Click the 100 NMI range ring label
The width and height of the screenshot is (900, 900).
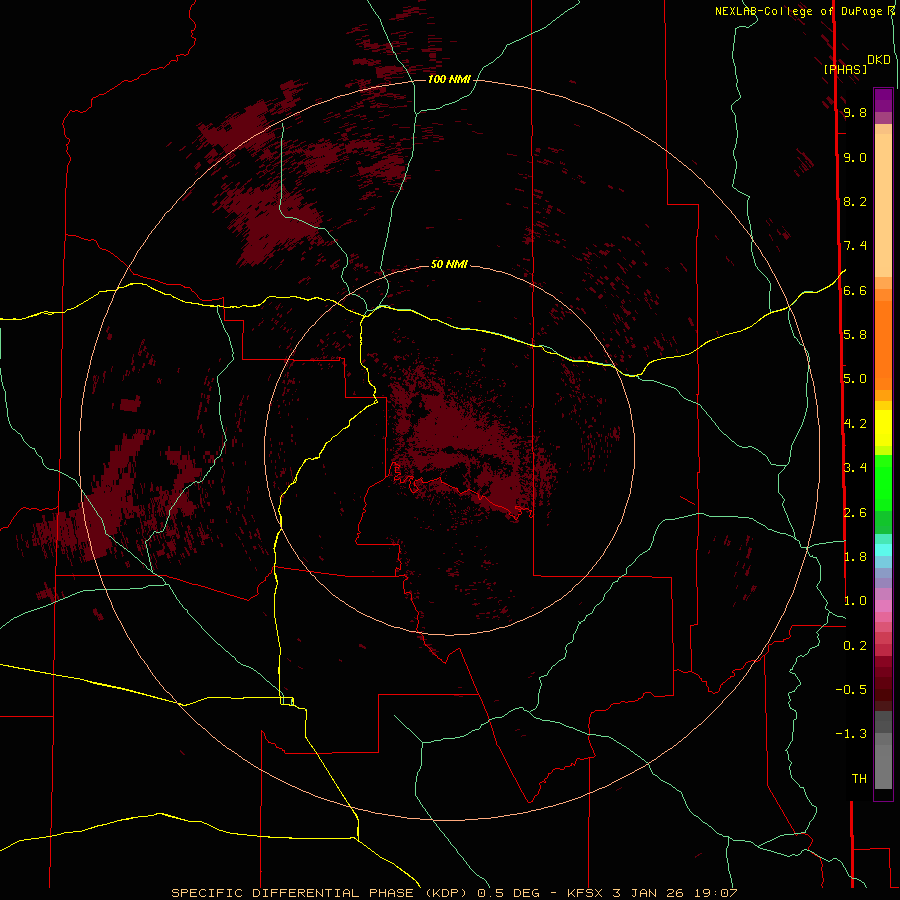449,79
